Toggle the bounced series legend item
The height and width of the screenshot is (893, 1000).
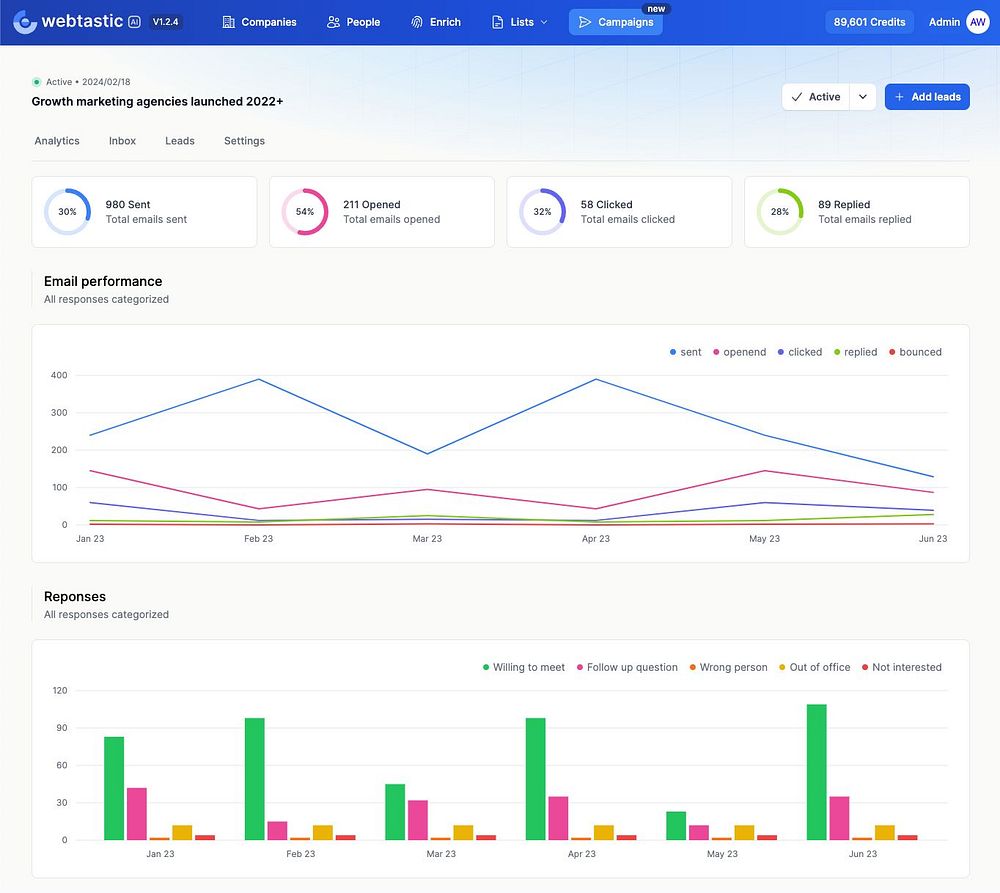(x=914, y=352)
